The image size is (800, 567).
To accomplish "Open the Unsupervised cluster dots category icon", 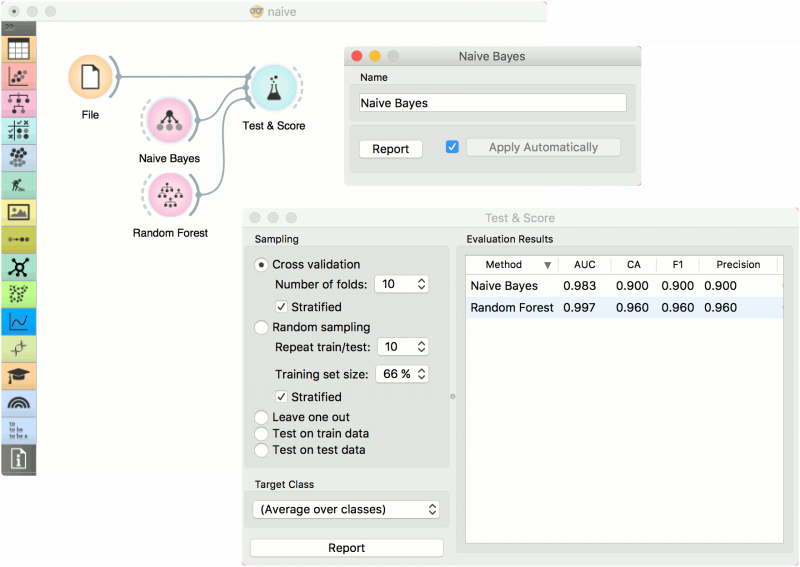I will click(x=18, y=158).
